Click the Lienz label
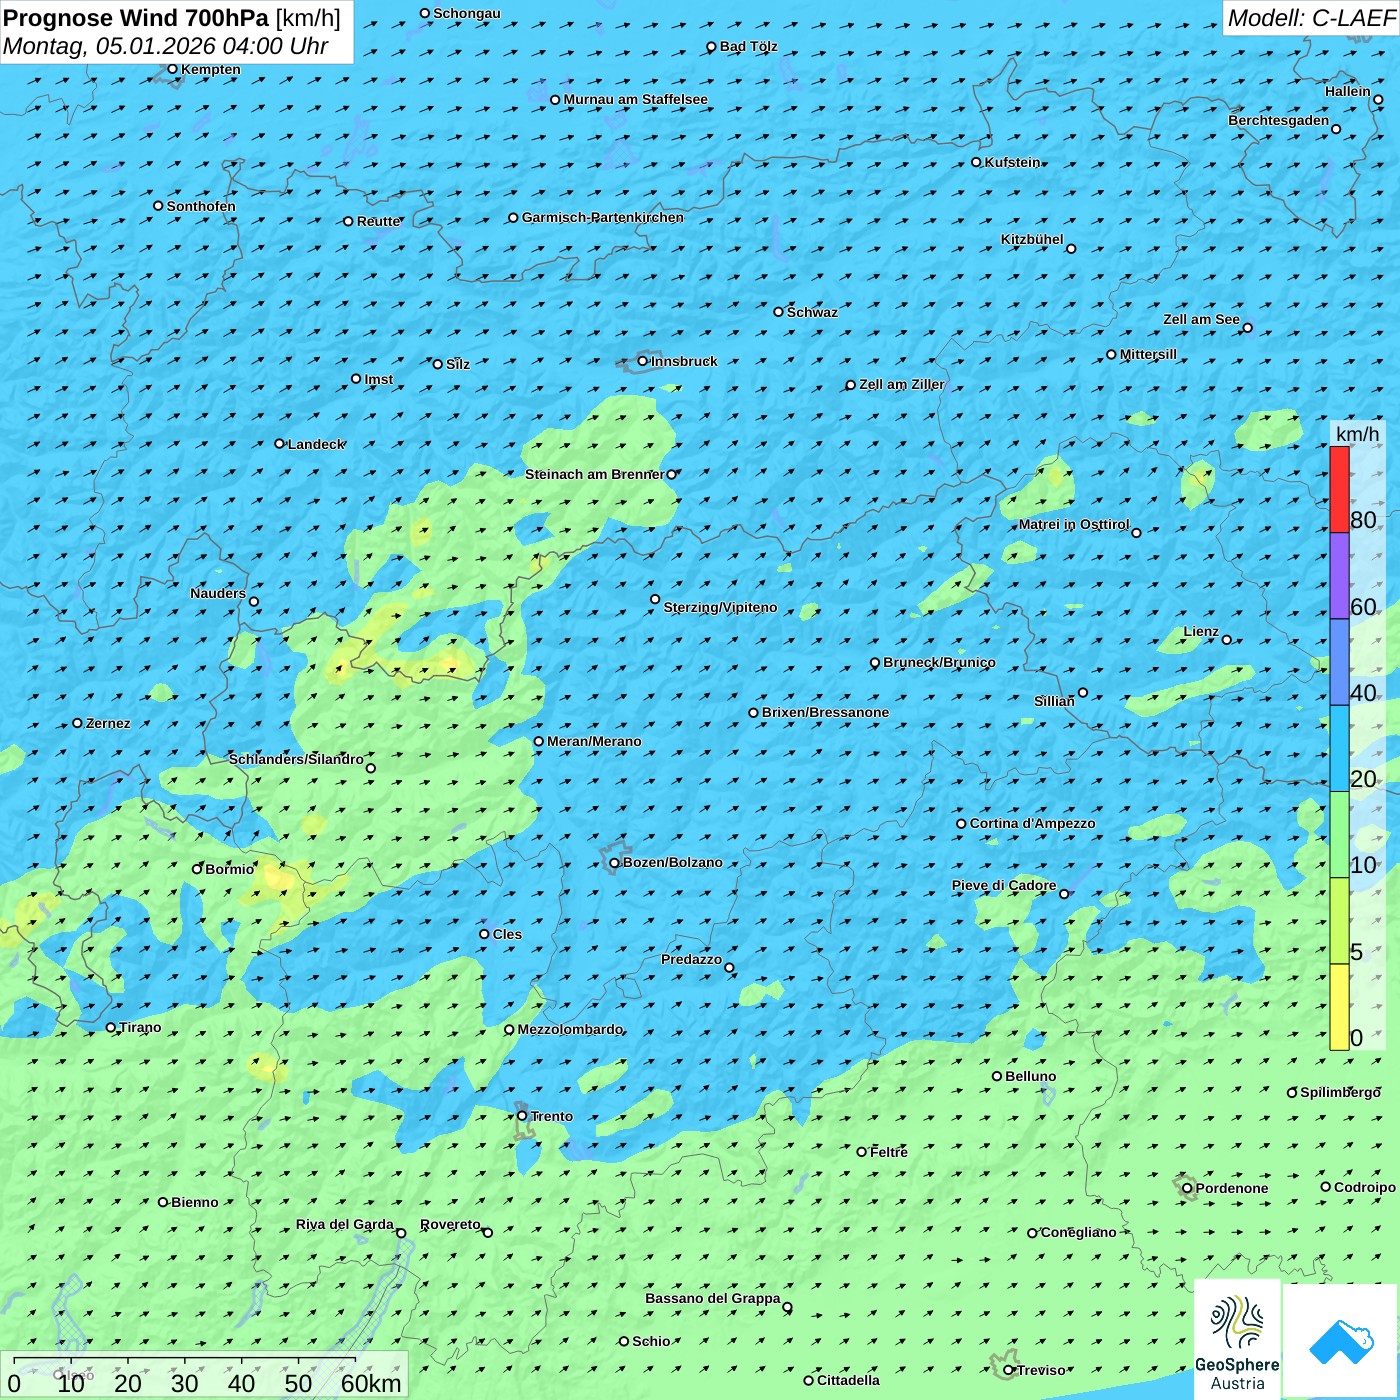This screenshot has width=1400, height=1400. [x=1201, y=631]
